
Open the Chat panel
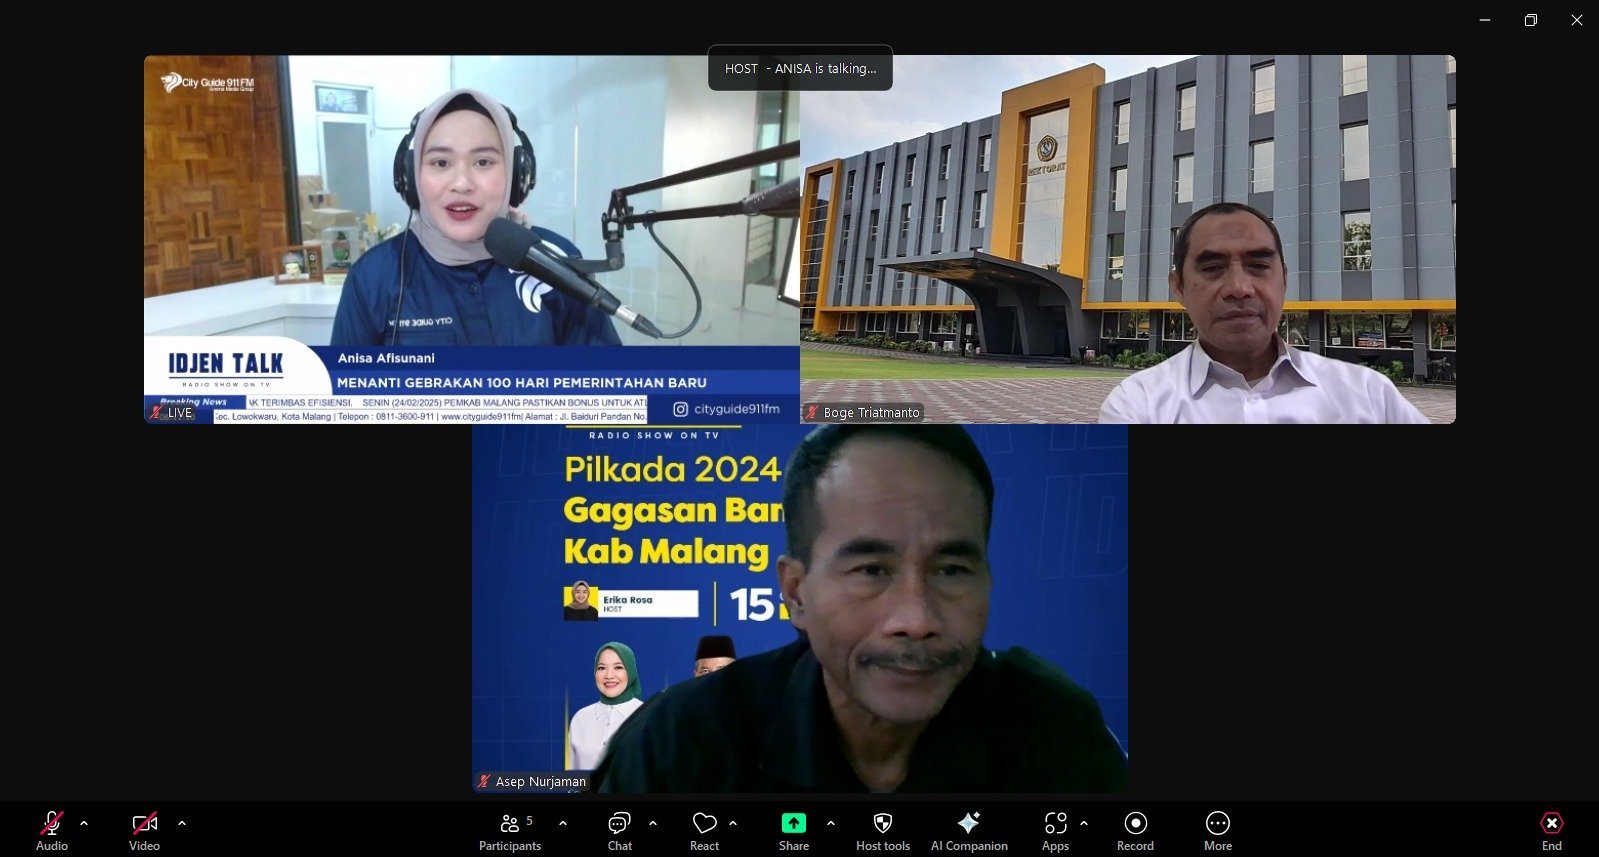pos(619,829)
